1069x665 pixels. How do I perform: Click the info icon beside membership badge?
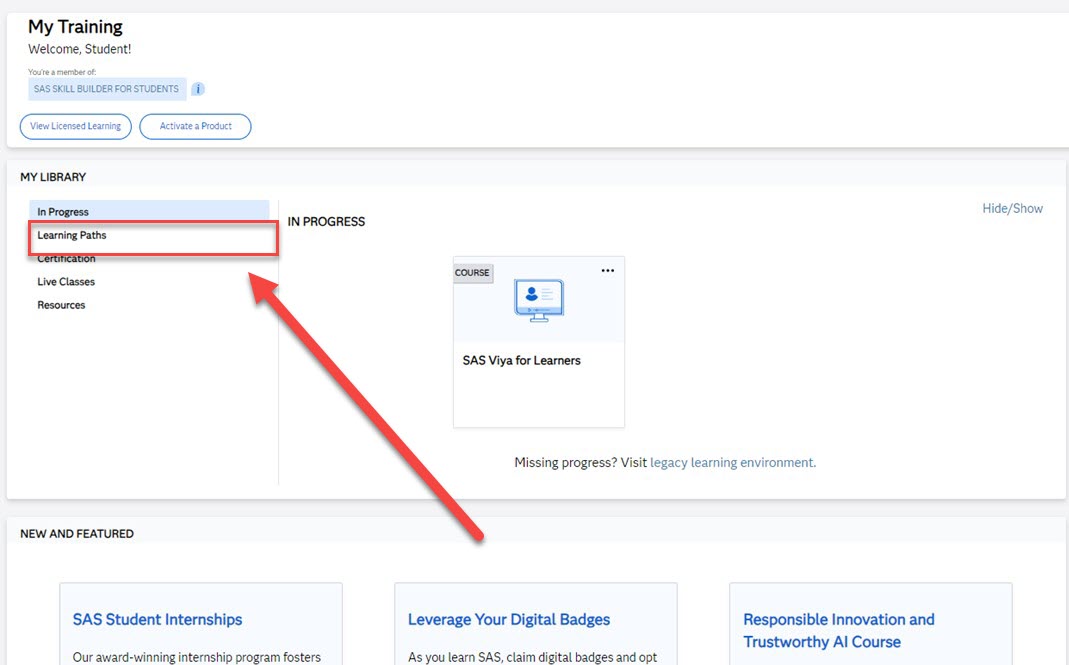[x=198, y=89]
